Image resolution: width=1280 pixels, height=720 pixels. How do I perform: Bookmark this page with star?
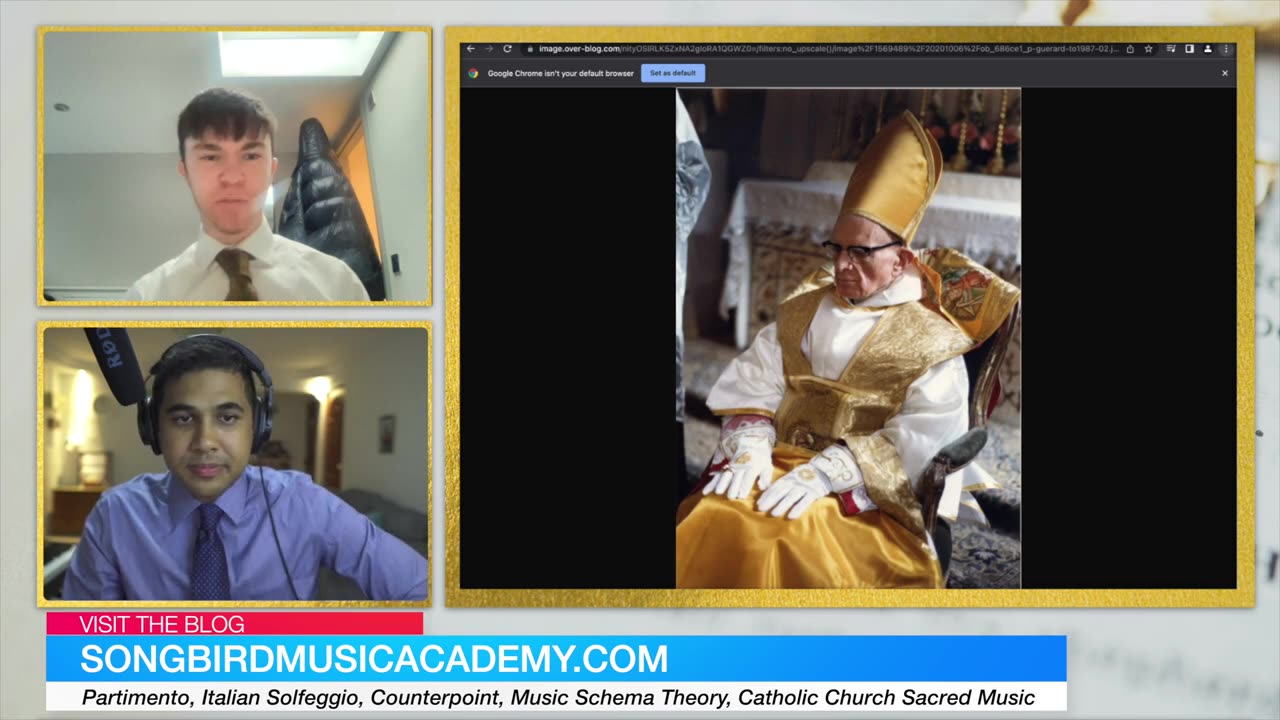tap(1148, 49)
